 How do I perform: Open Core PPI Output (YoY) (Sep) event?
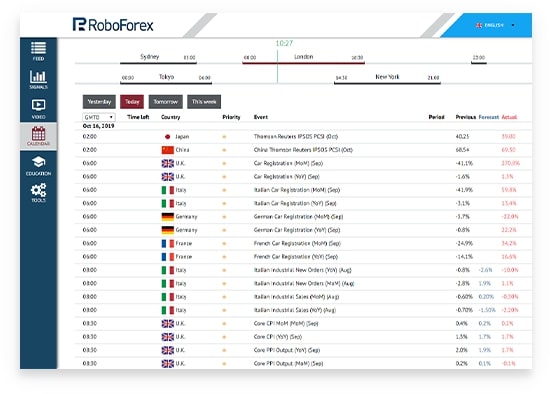(287, 350)
